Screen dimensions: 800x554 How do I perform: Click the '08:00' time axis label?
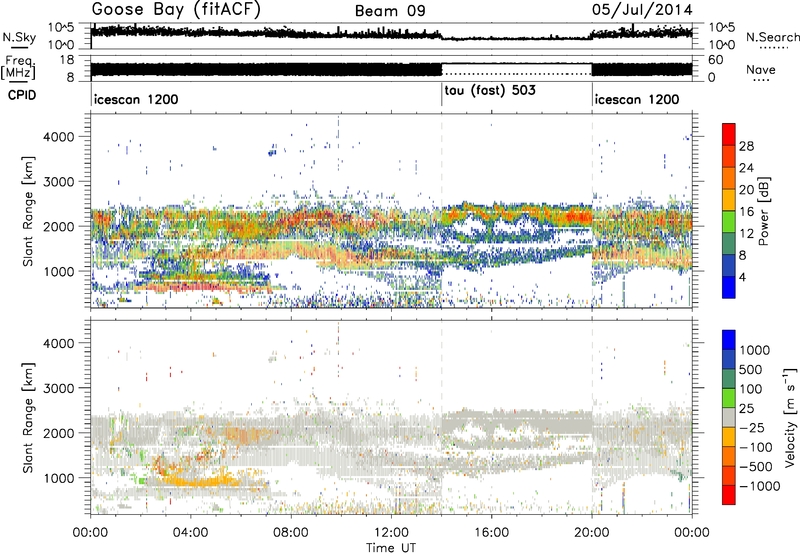coord(291,533)
